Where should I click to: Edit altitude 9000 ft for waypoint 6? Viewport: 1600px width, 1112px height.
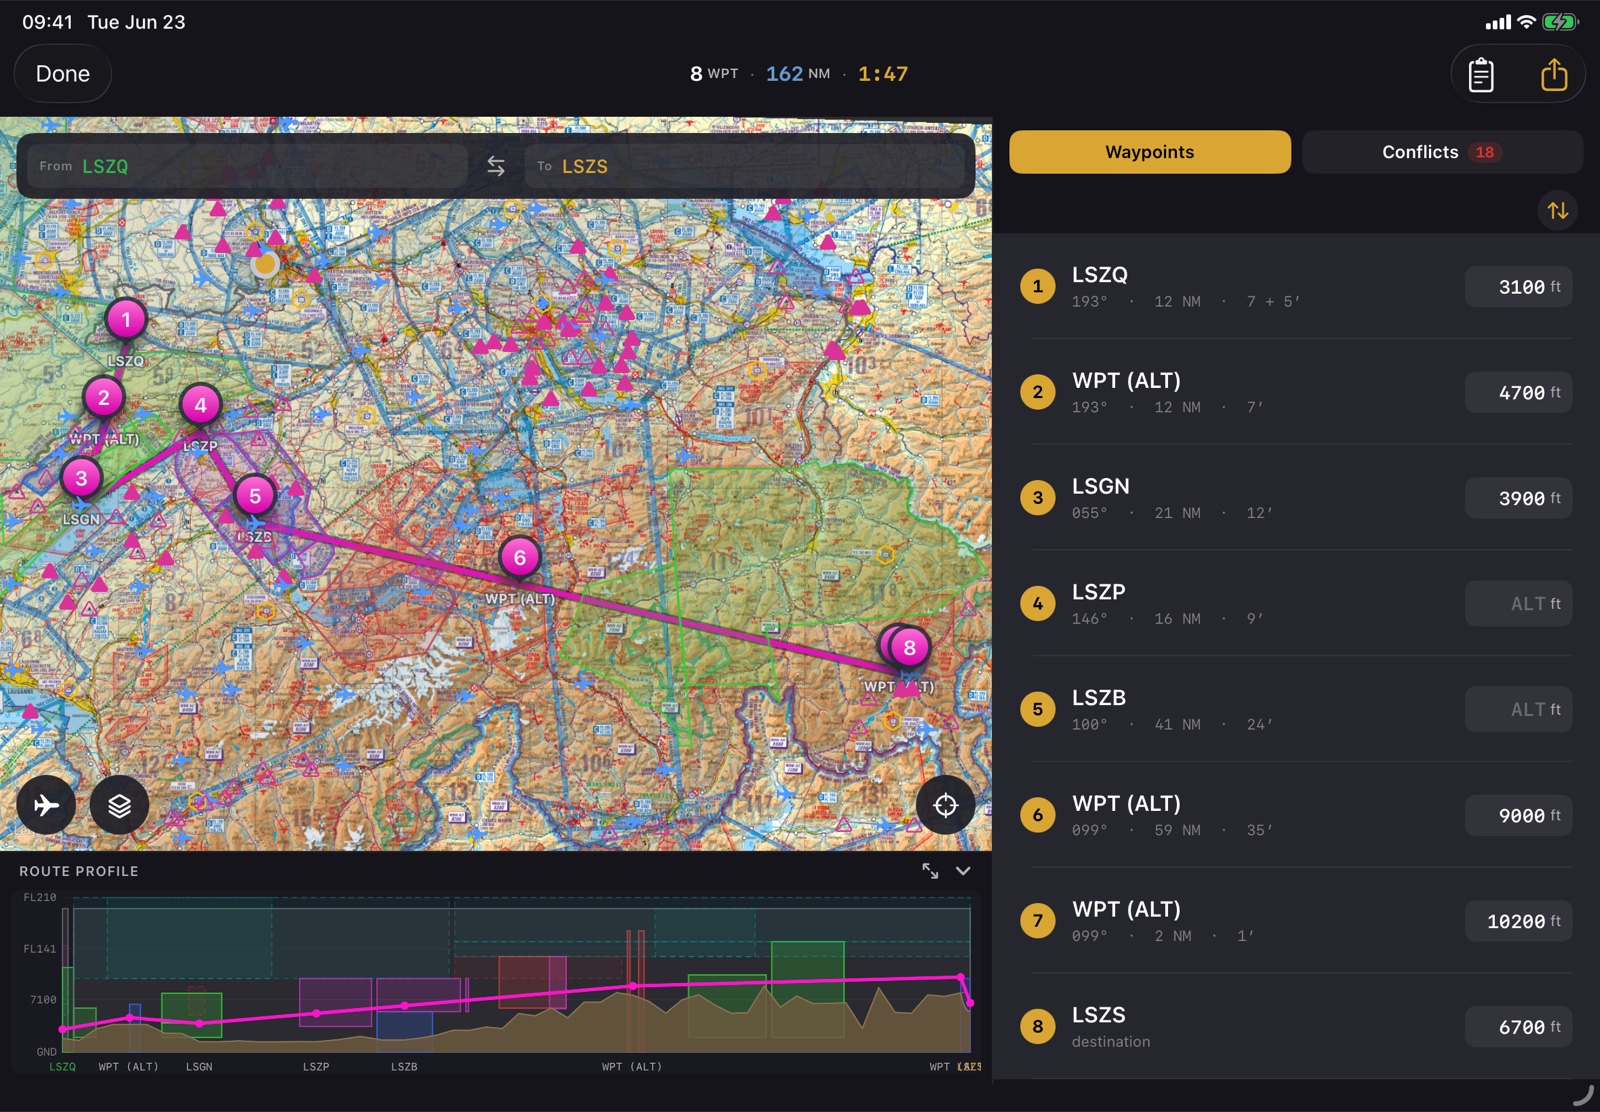click(1519, 815)
